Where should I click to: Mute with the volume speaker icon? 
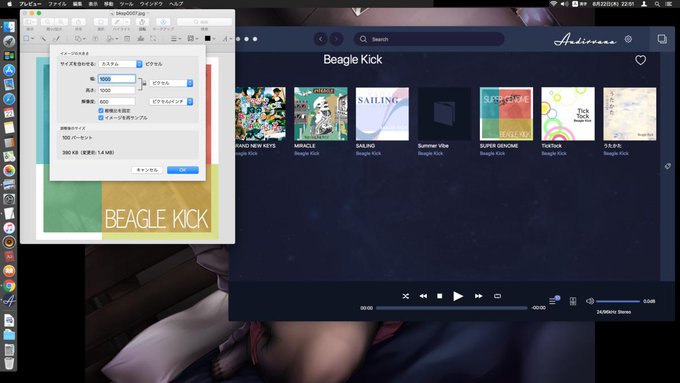(x=590, y=301)
